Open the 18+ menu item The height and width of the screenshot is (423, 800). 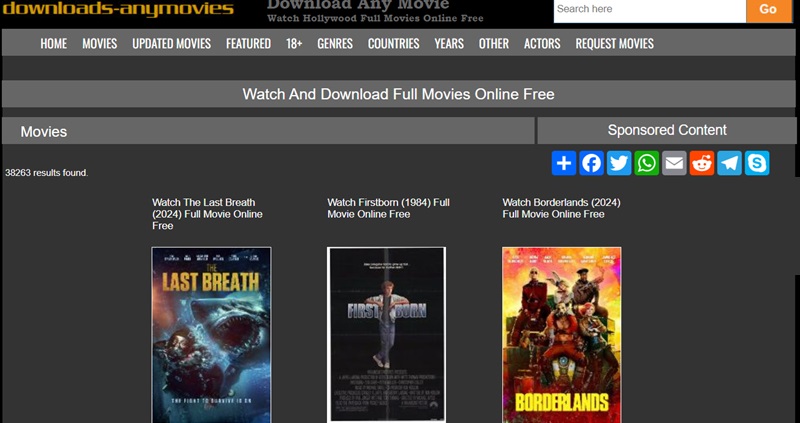[x=294, y=43]
